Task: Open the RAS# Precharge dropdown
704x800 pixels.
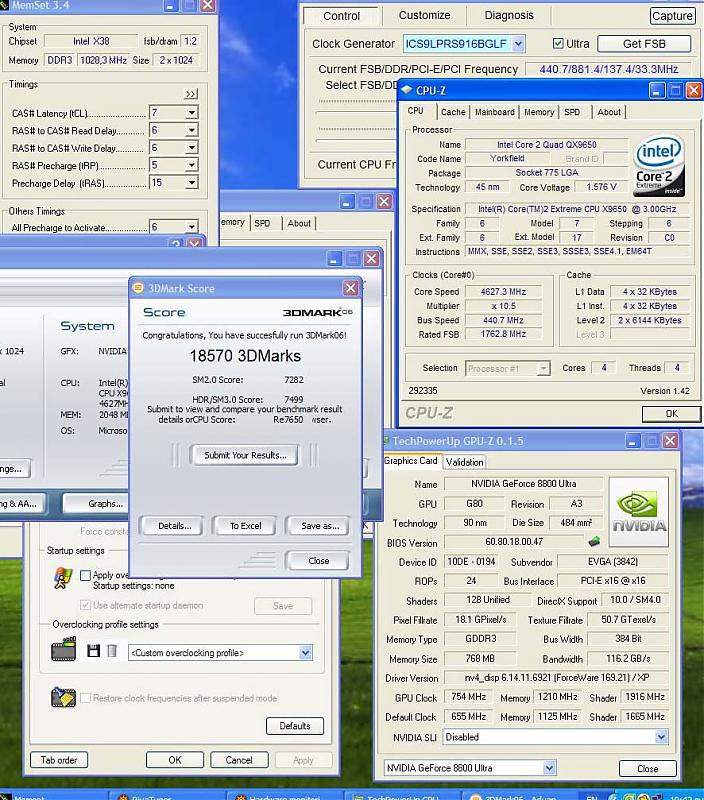Action: [192, 165]
